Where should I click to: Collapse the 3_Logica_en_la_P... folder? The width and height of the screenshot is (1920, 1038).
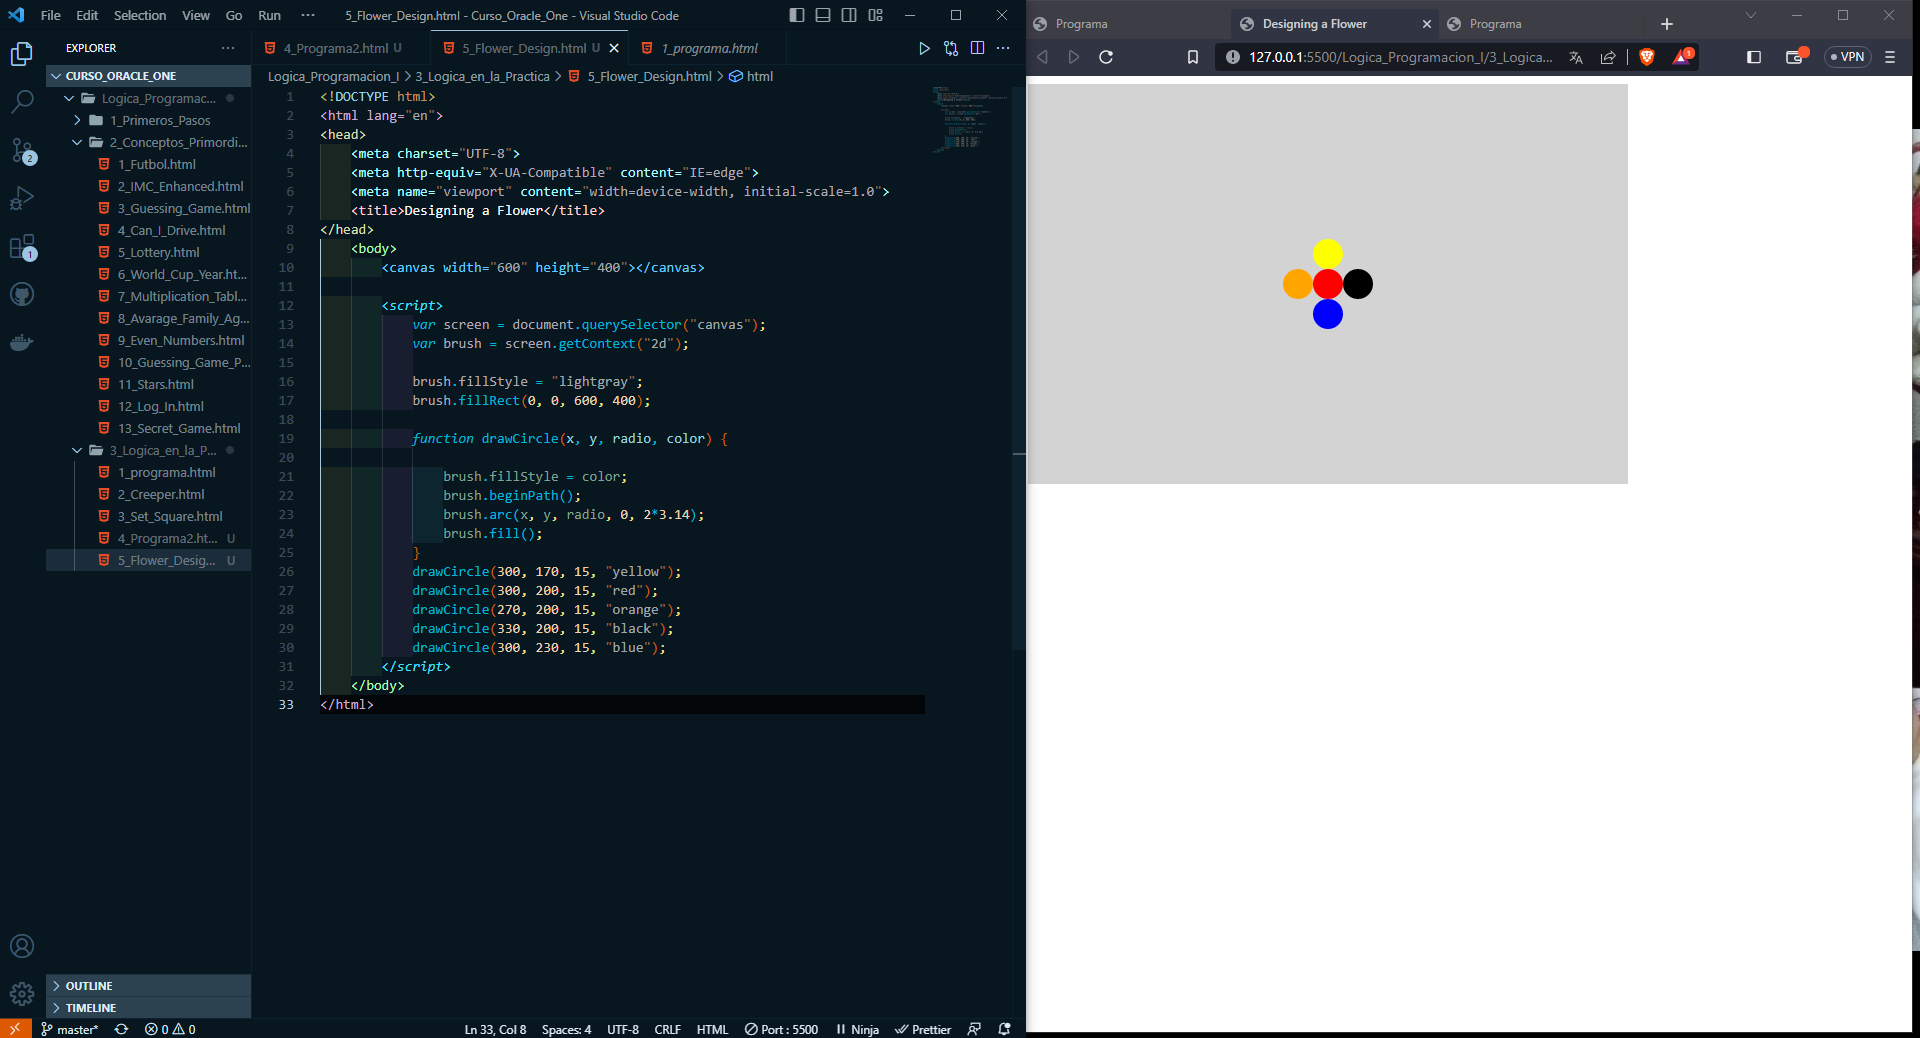(x=148, y=450)
